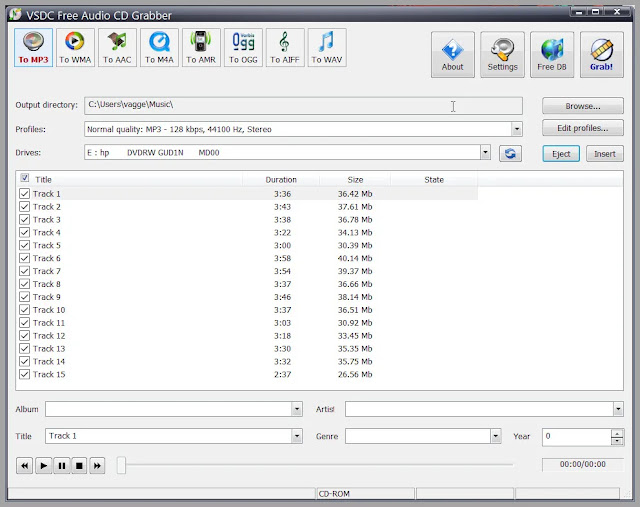Pick the To AAC format icon
The height and width of the screenshot is (507, 640).
pyautogui.click(x=117, y=47)
